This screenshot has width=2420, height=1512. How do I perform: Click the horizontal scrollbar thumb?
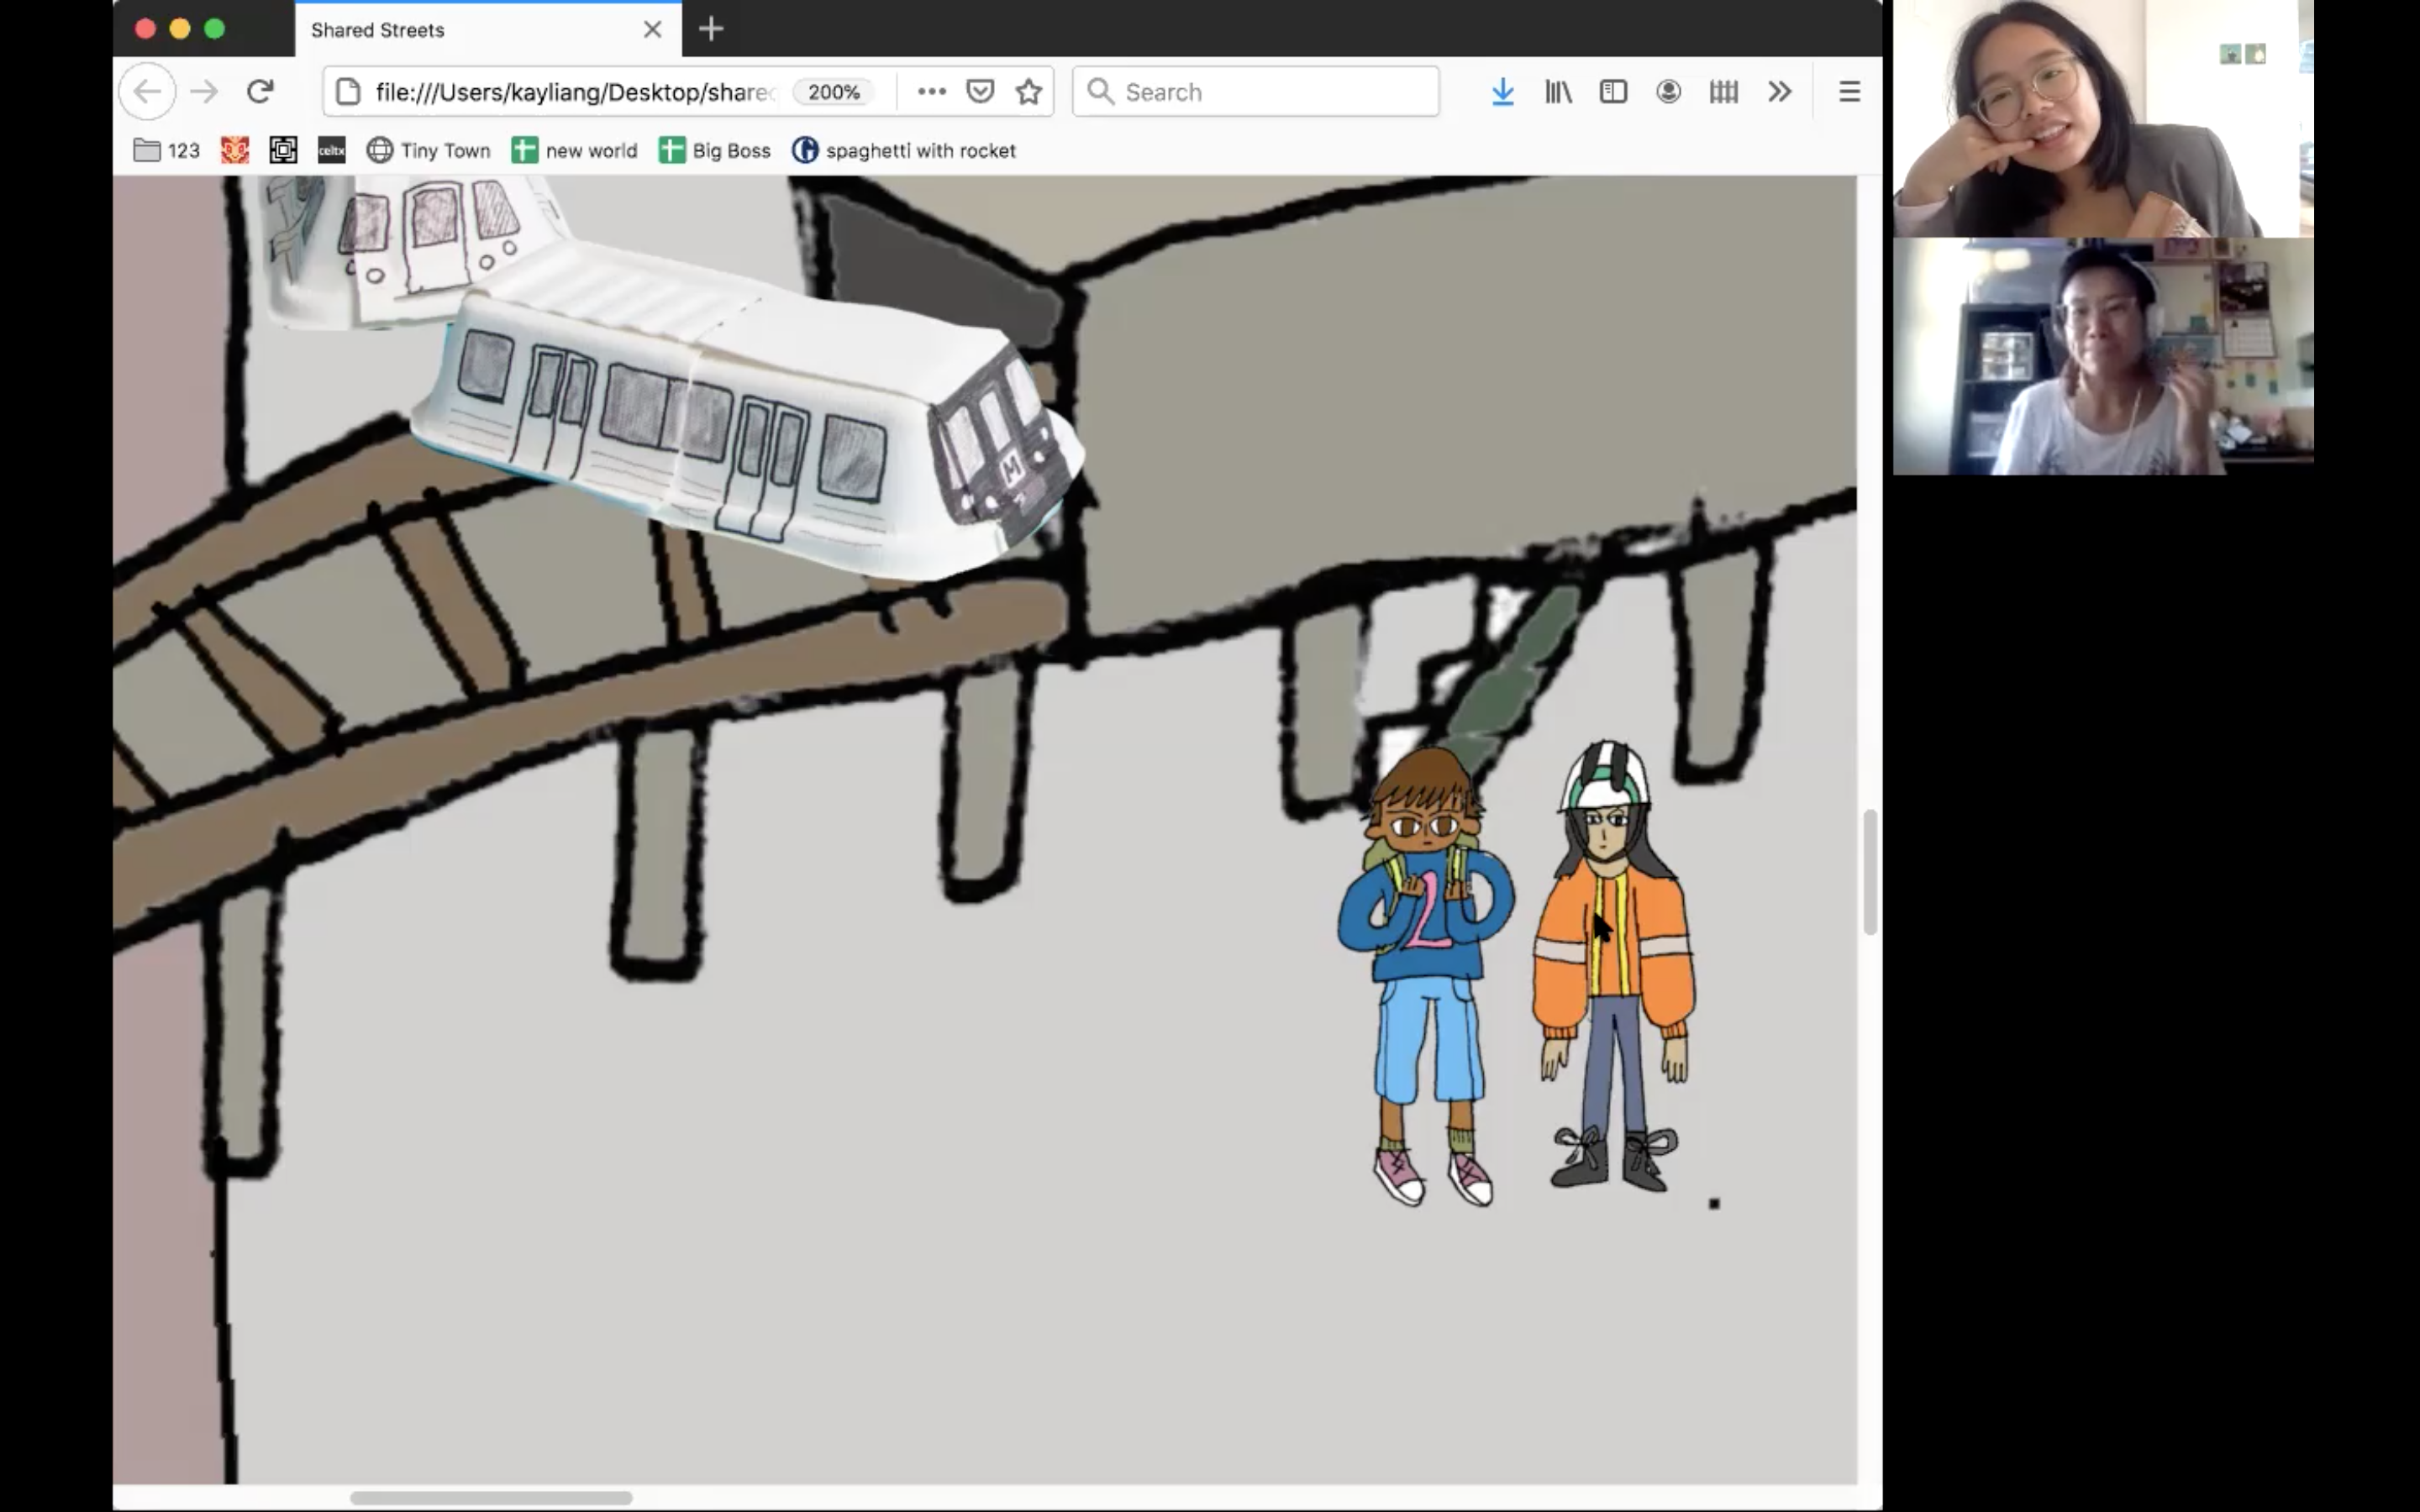(x=490, y=1497)
